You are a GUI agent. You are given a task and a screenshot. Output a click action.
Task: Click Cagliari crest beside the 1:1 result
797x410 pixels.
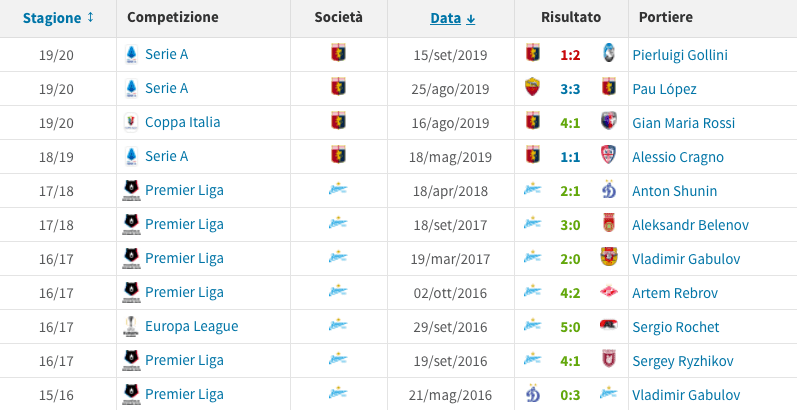coord(608,156)
